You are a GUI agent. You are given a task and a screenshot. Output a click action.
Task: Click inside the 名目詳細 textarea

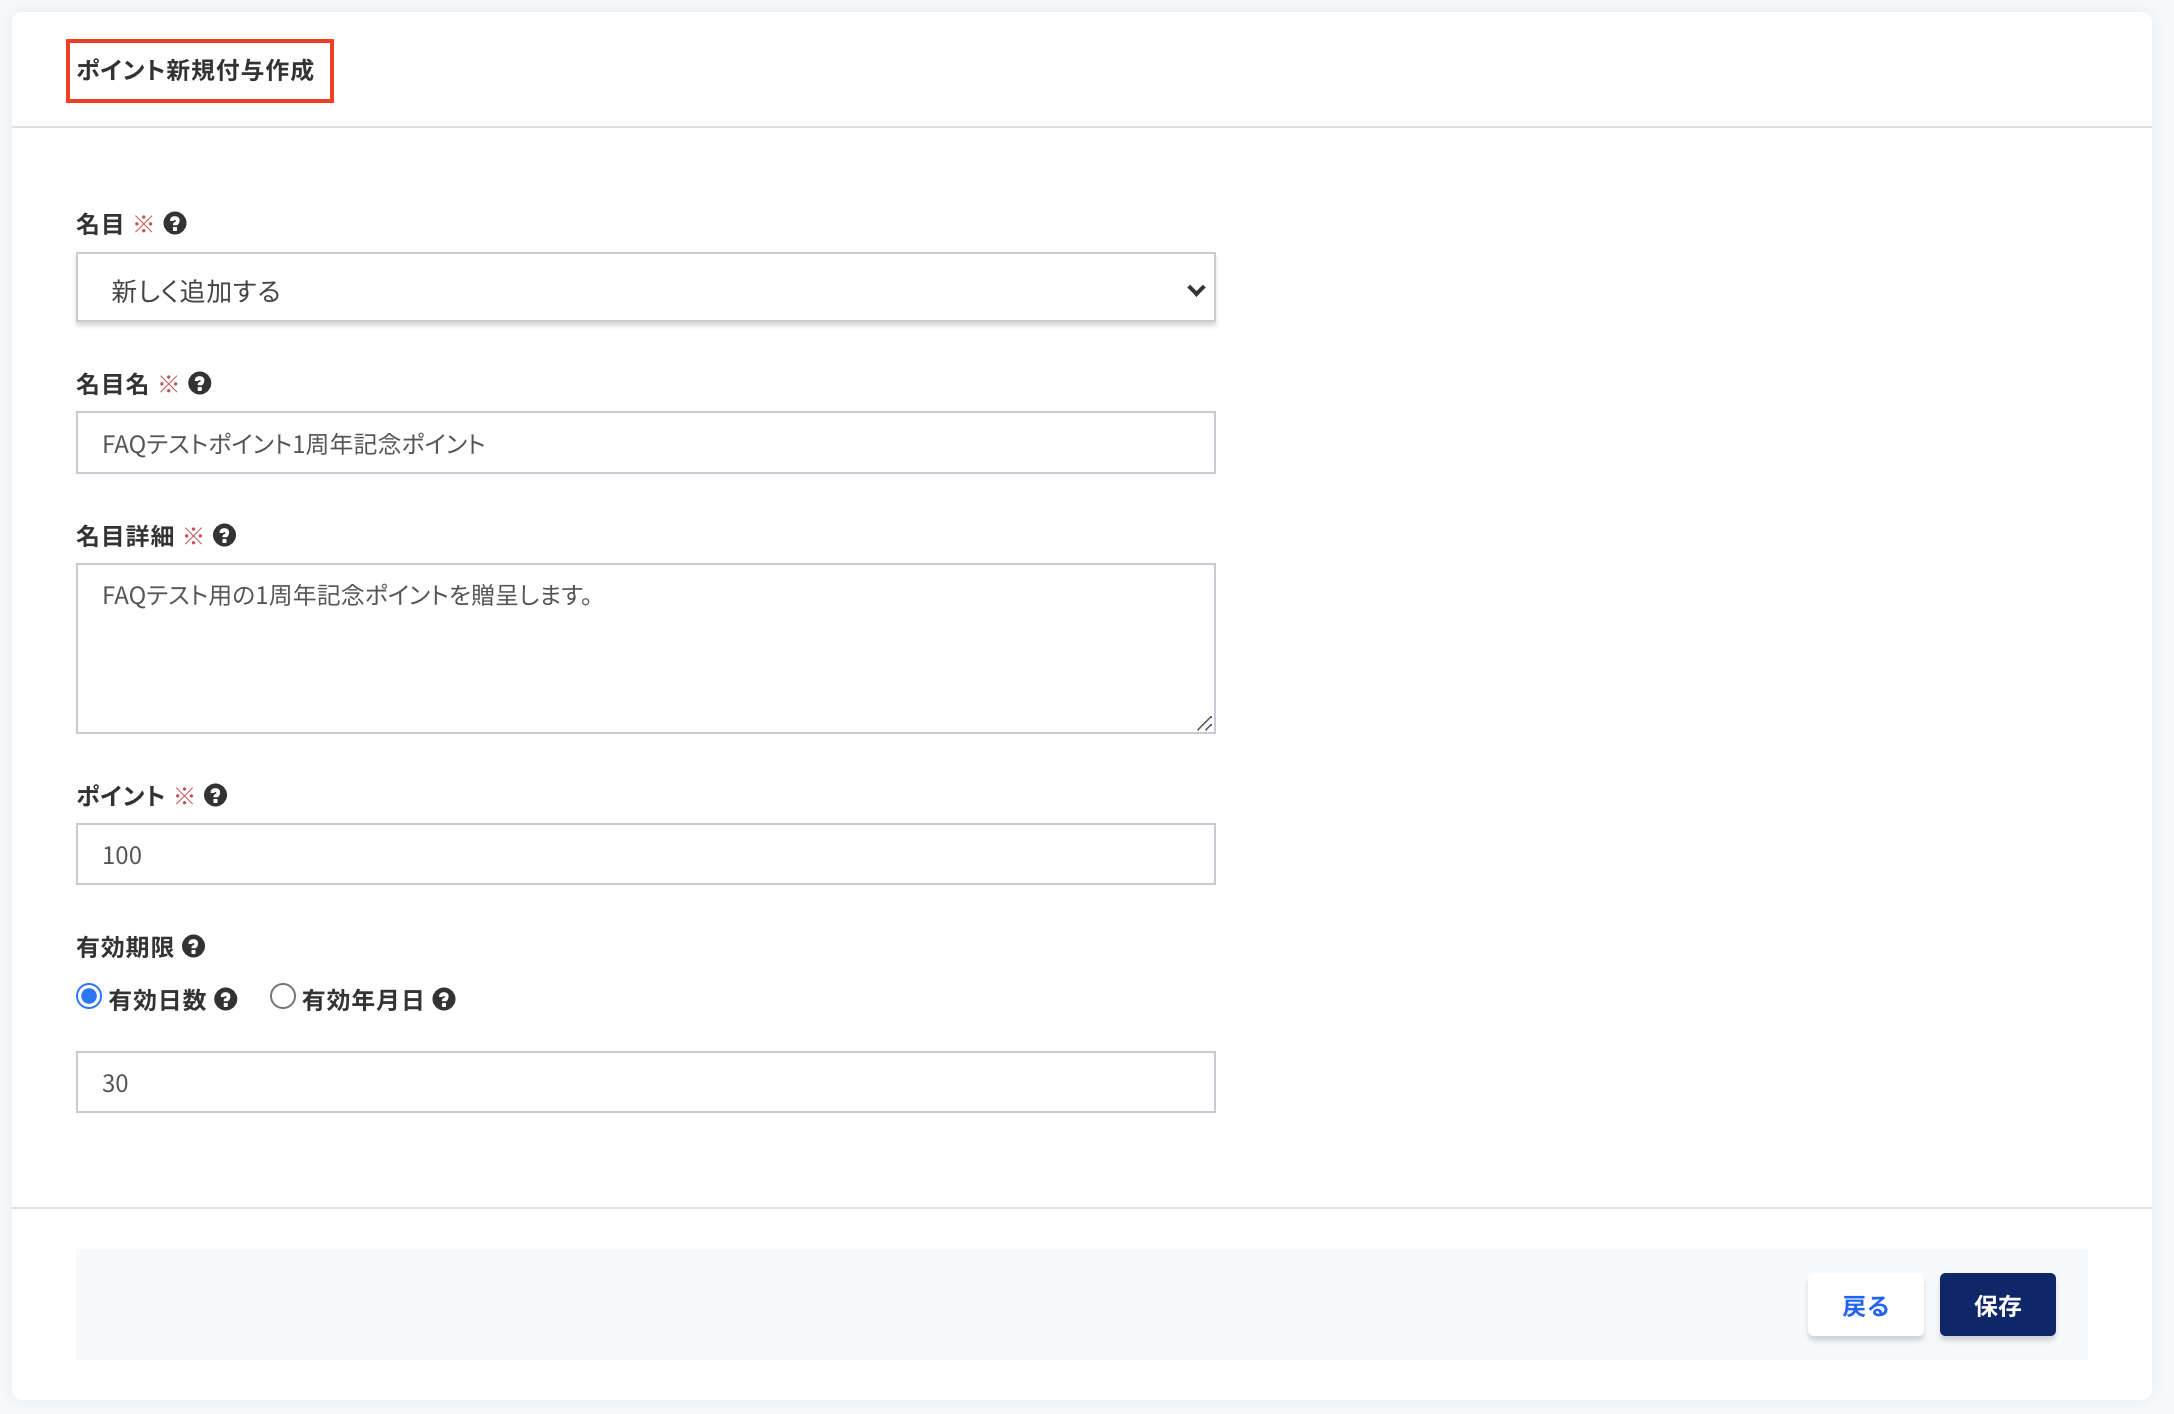pos(646,649)
